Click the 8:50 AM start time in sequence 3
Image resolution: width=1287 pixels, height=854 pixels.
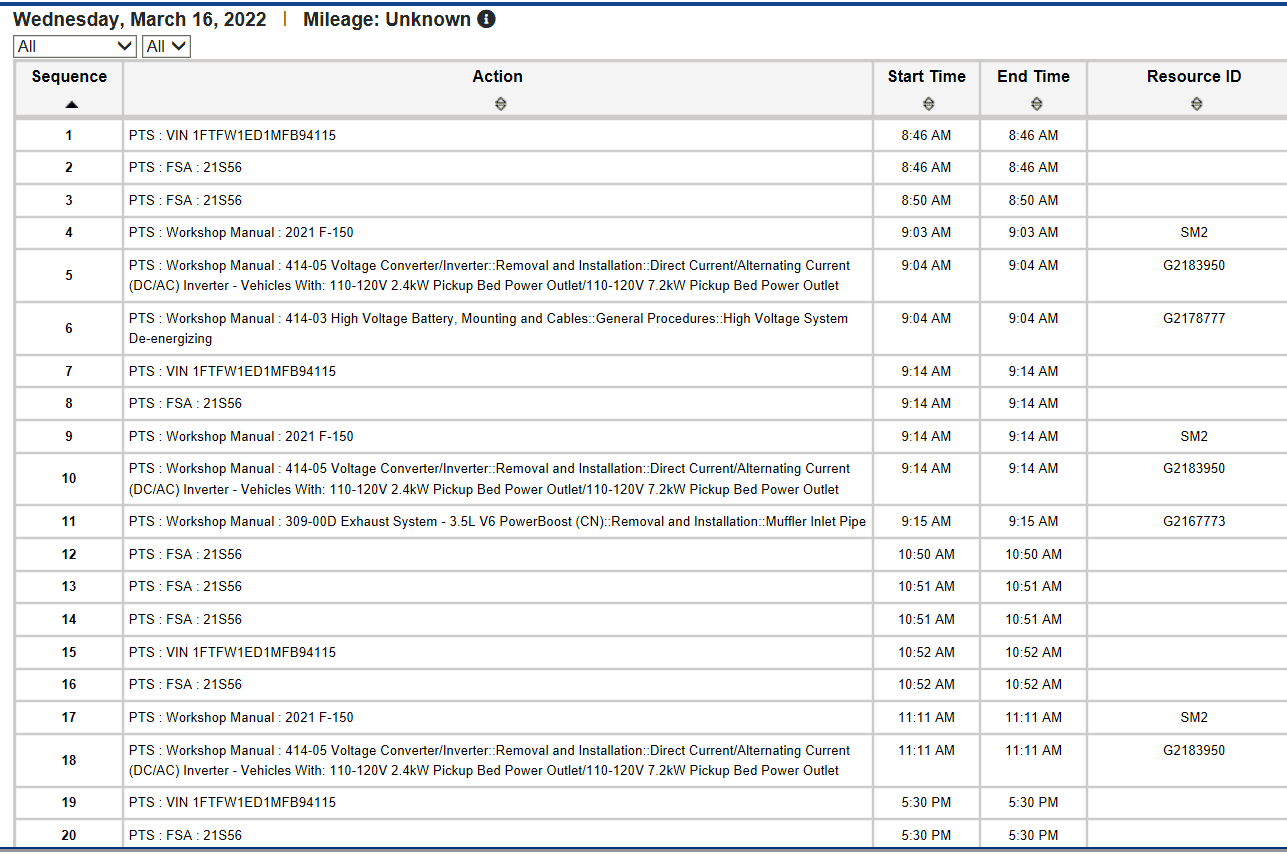[926, 200]
